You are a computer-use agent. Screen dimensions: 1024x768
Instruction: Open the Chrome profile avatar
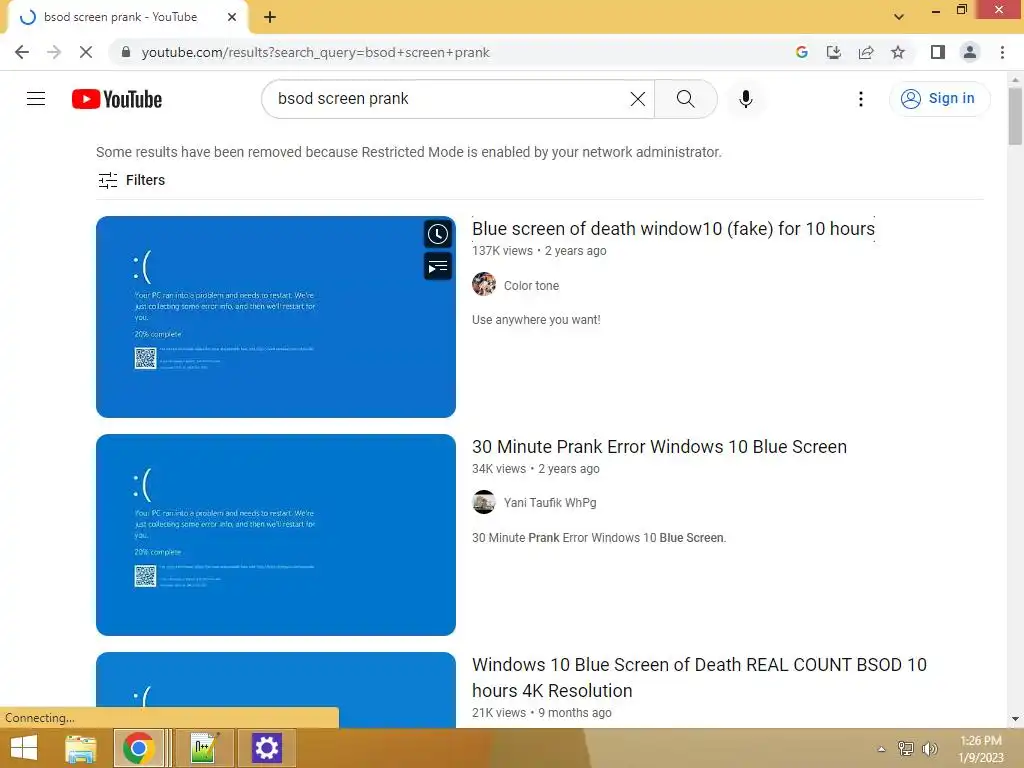pos(970,52)
